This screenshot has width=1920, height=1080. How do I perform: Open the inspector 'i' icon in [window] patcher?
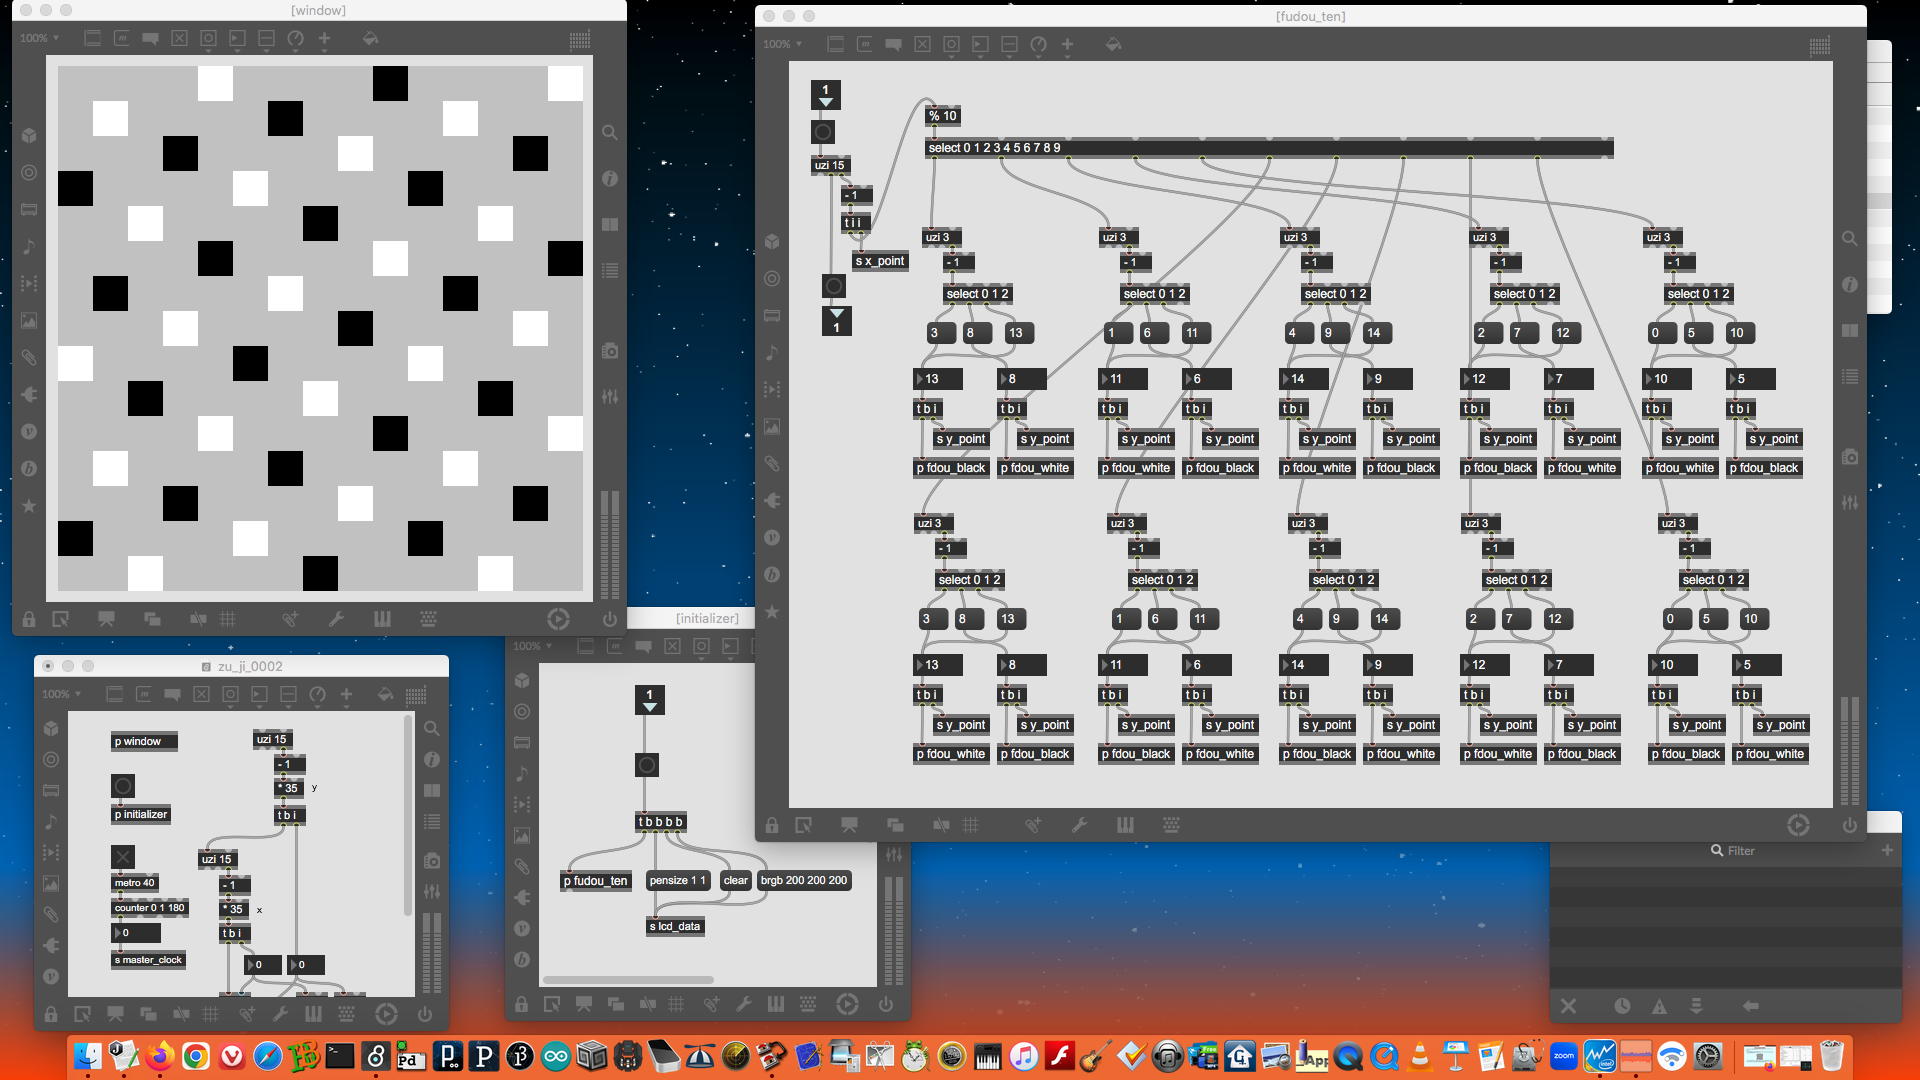tap(610, 179)
